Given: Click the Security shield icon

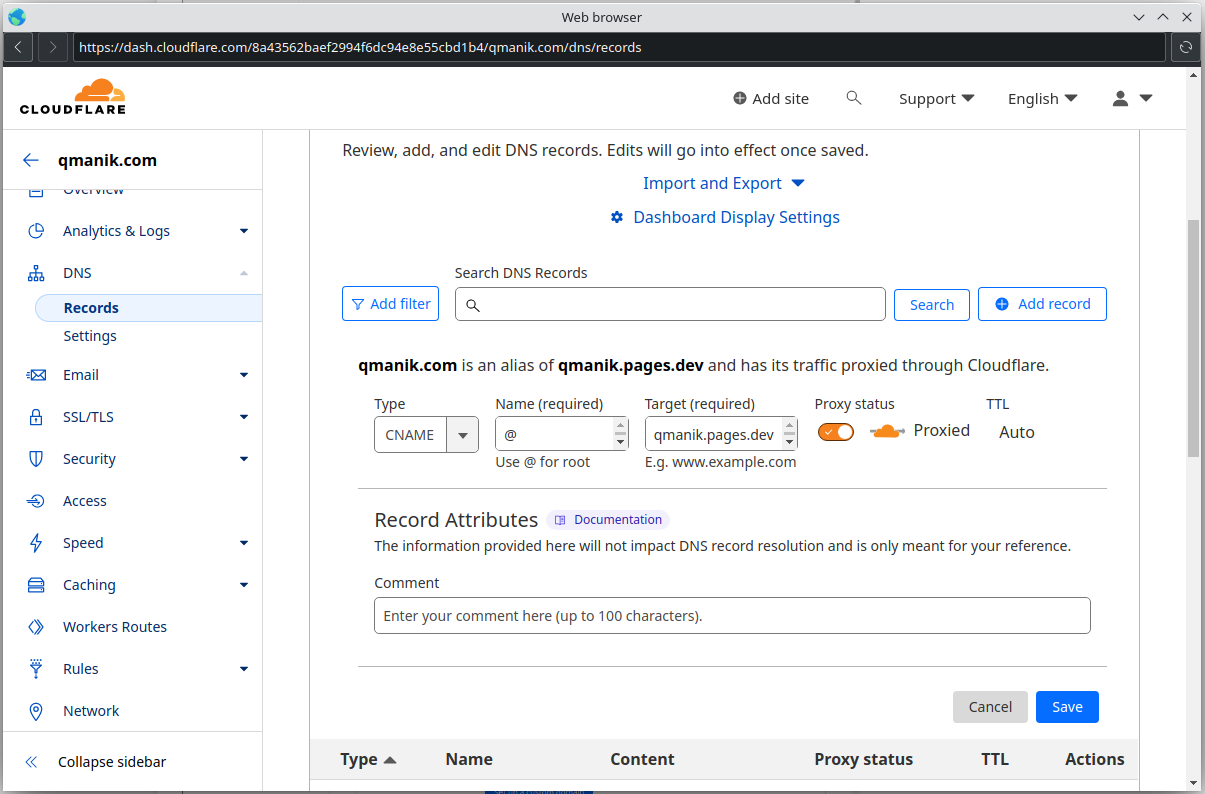Looking at the screenshot, I should [x=36, y=459].
